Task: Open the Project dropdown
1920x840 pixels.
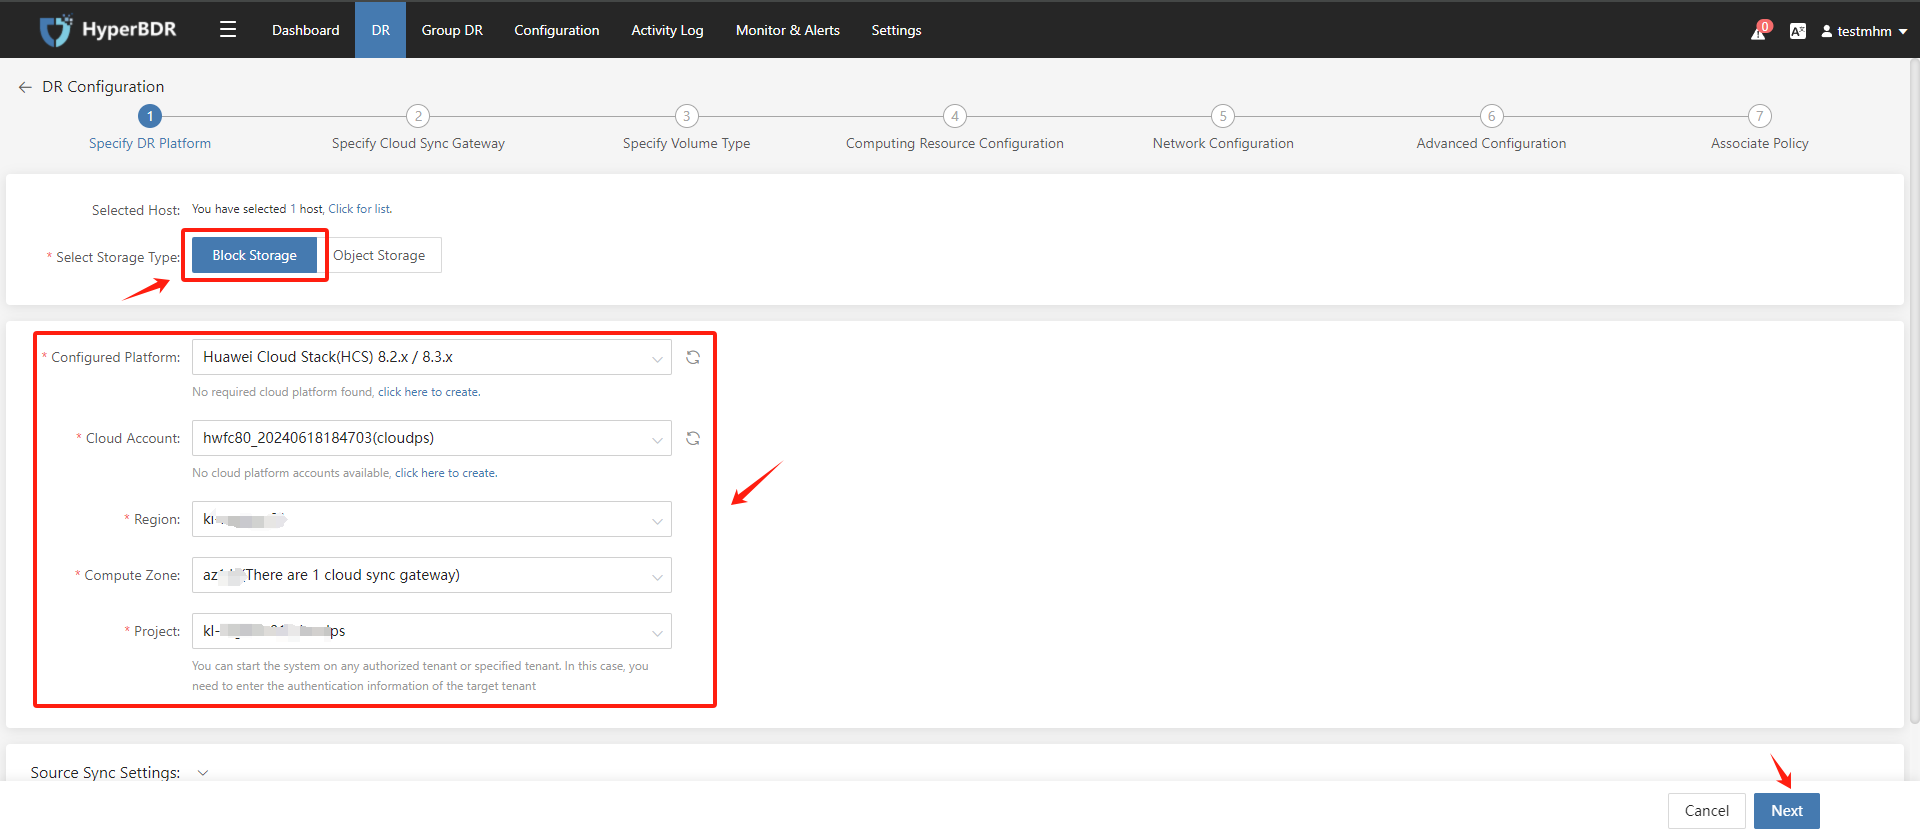Action: pyautogui.click(x=431, y=631)
